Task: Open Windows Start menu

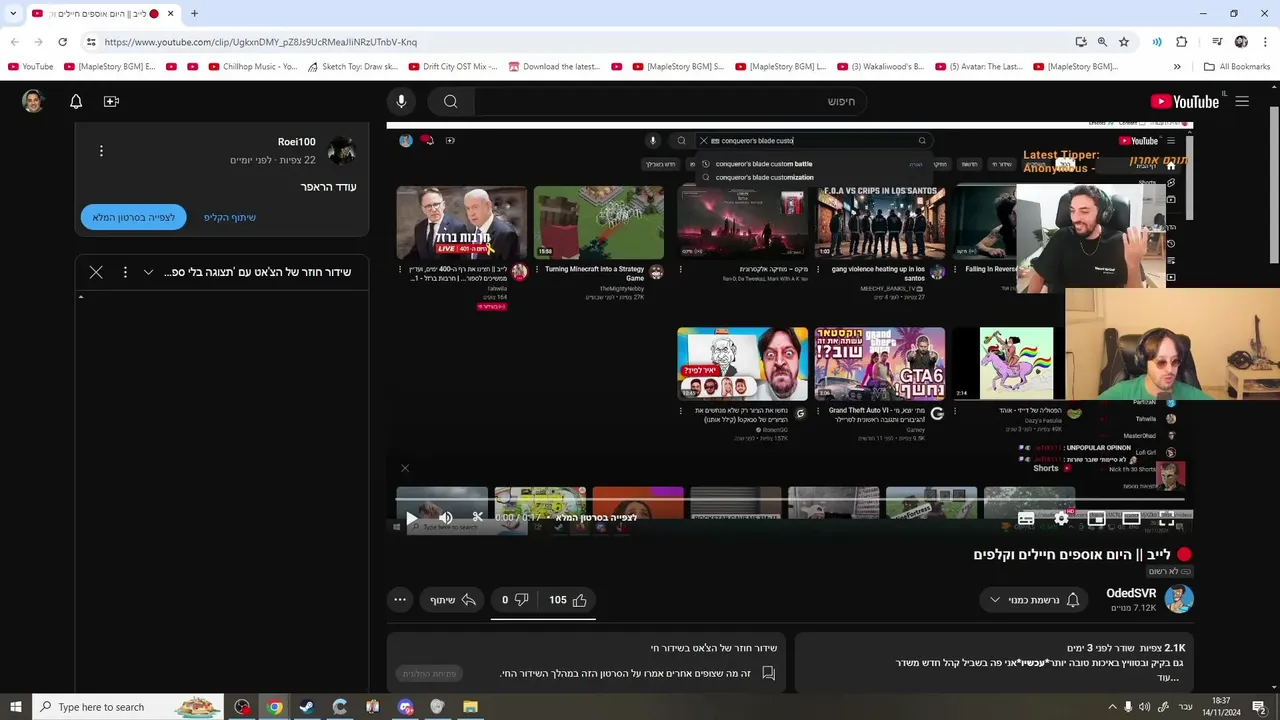Action: (16, 707)
